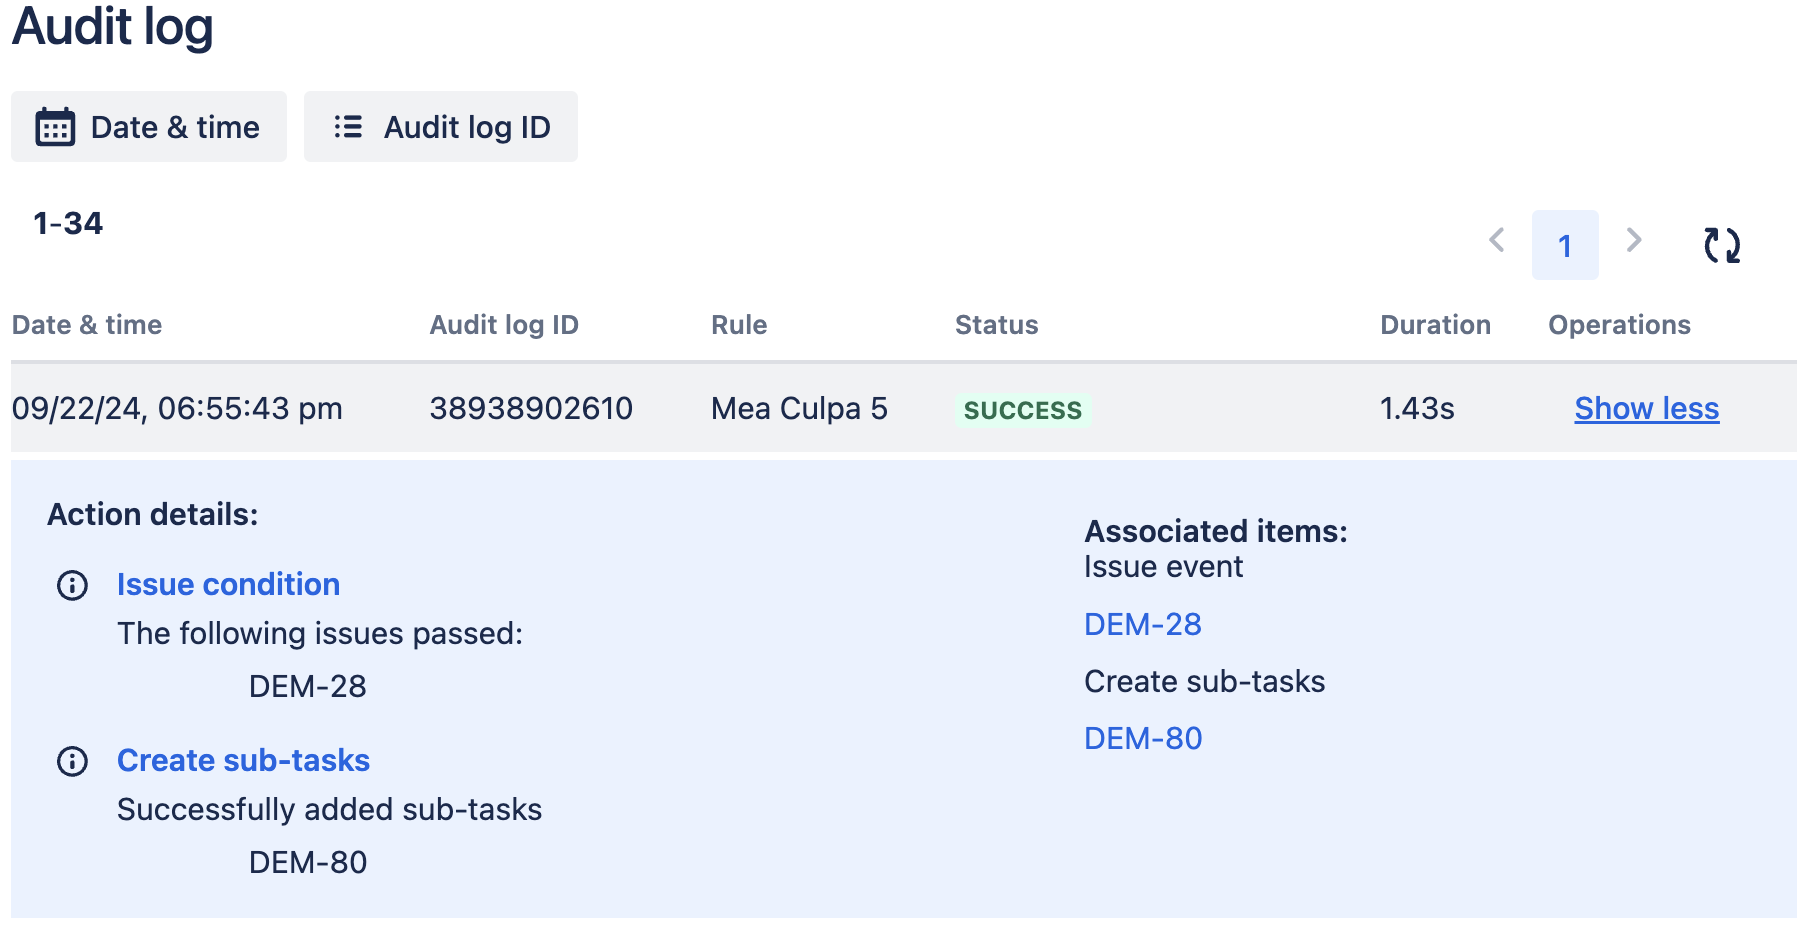Select rule name Mea Culpa 5

click(x=799, y=408)
